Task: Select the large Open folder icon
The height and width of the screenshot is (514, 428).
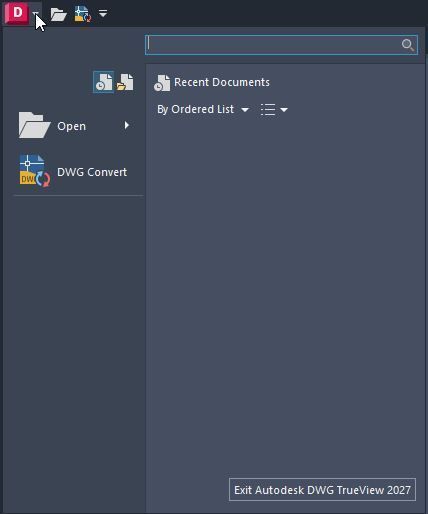Action: click(x=34, y=125)
